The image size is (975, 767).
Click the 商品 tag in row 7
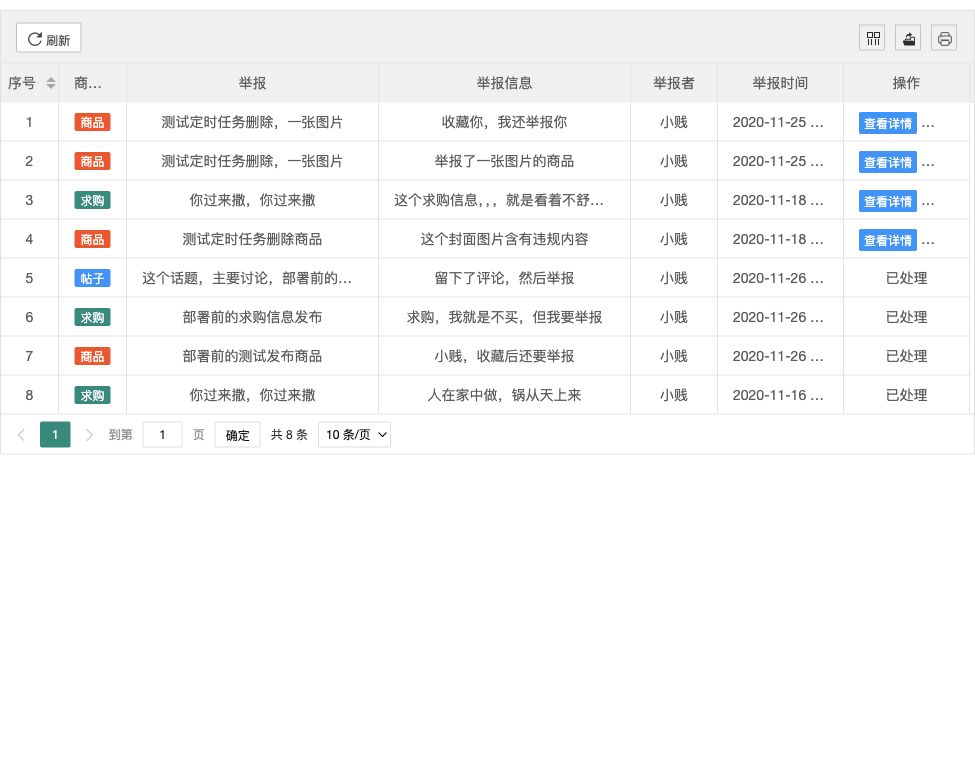92,356
